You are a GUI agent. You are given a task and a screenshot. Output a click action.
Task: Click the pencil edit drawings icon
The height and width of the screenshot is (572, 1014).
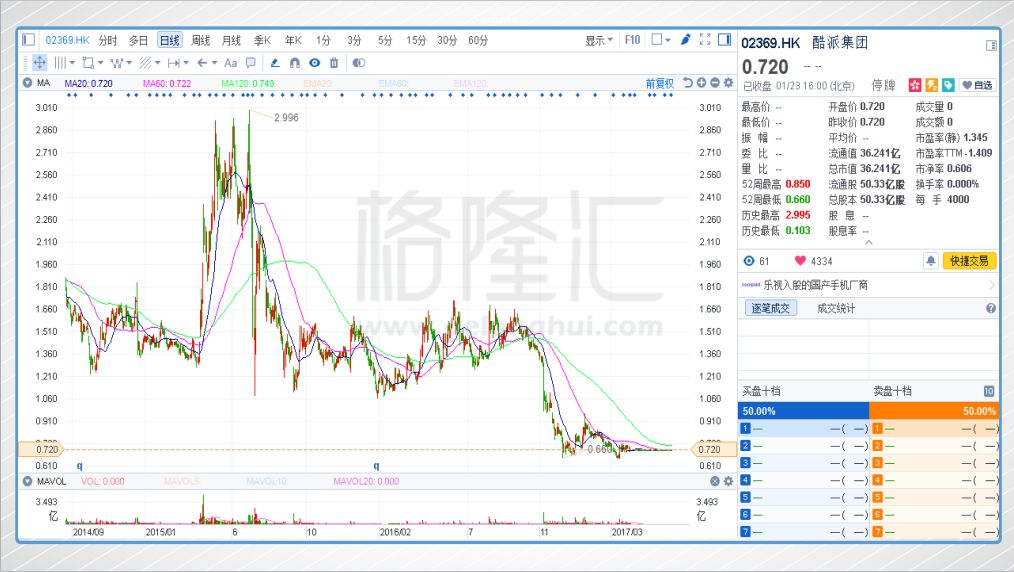click(274, 63)
